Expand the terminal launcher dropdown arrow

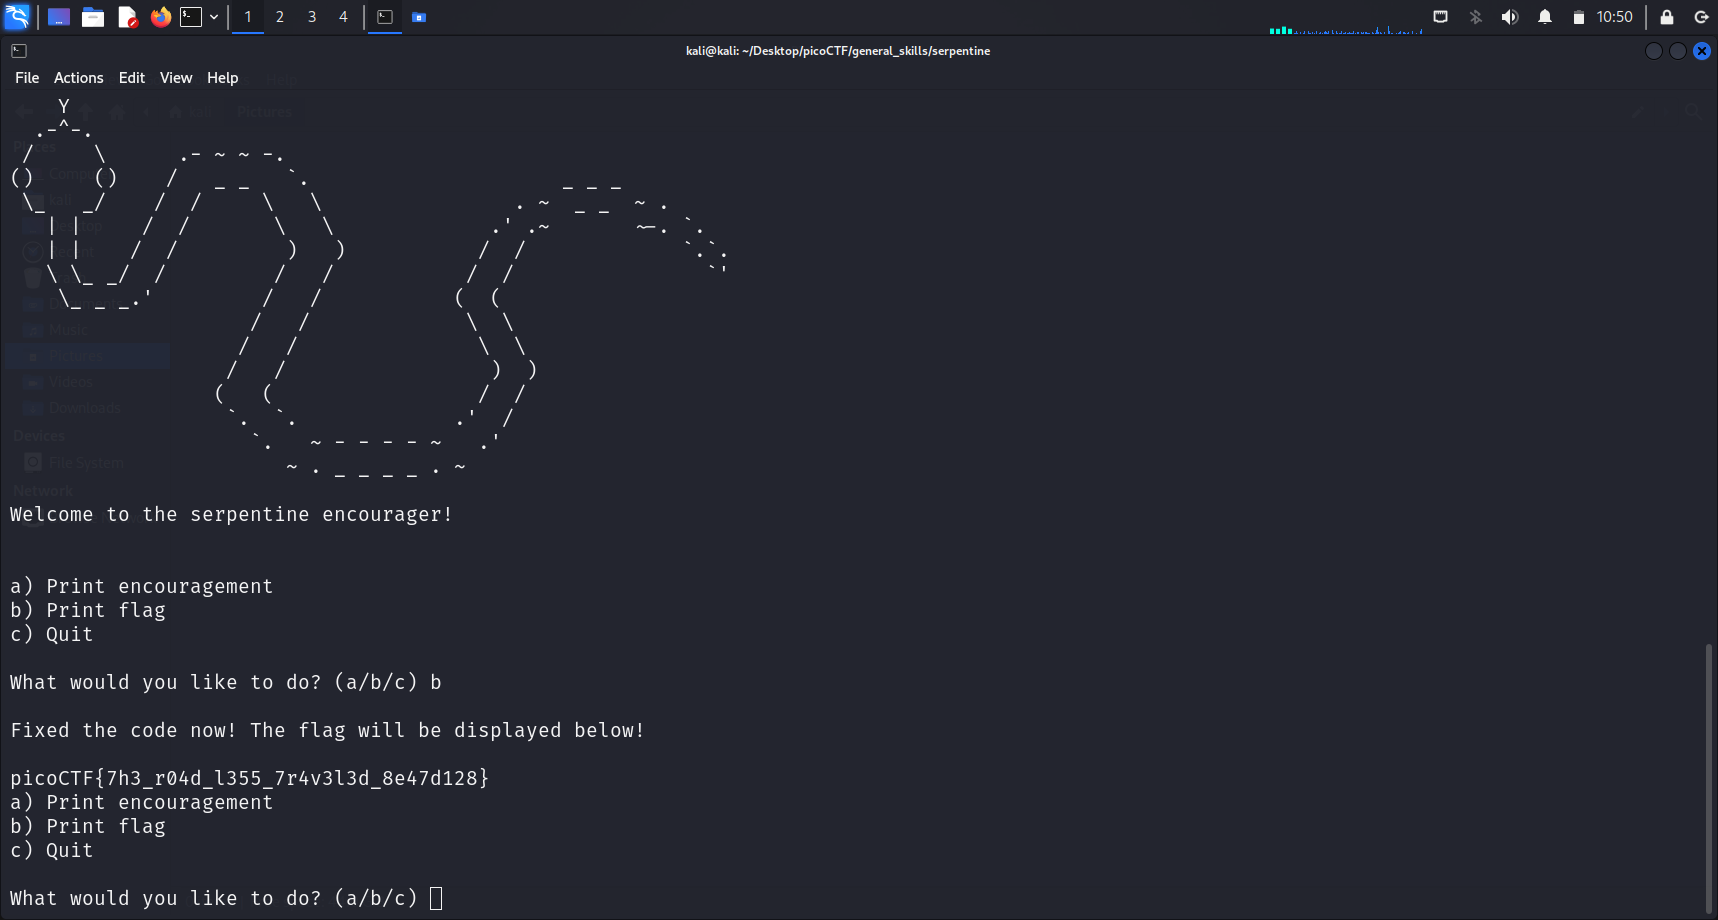214,17
